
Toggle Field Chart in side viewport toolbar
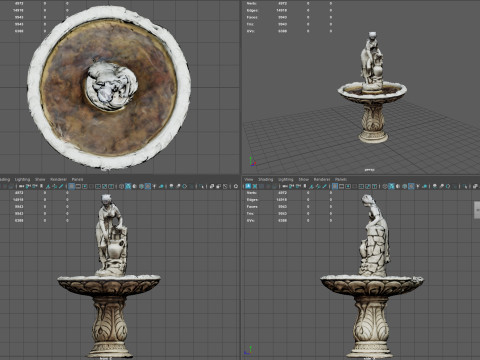(x=361, y=186)
